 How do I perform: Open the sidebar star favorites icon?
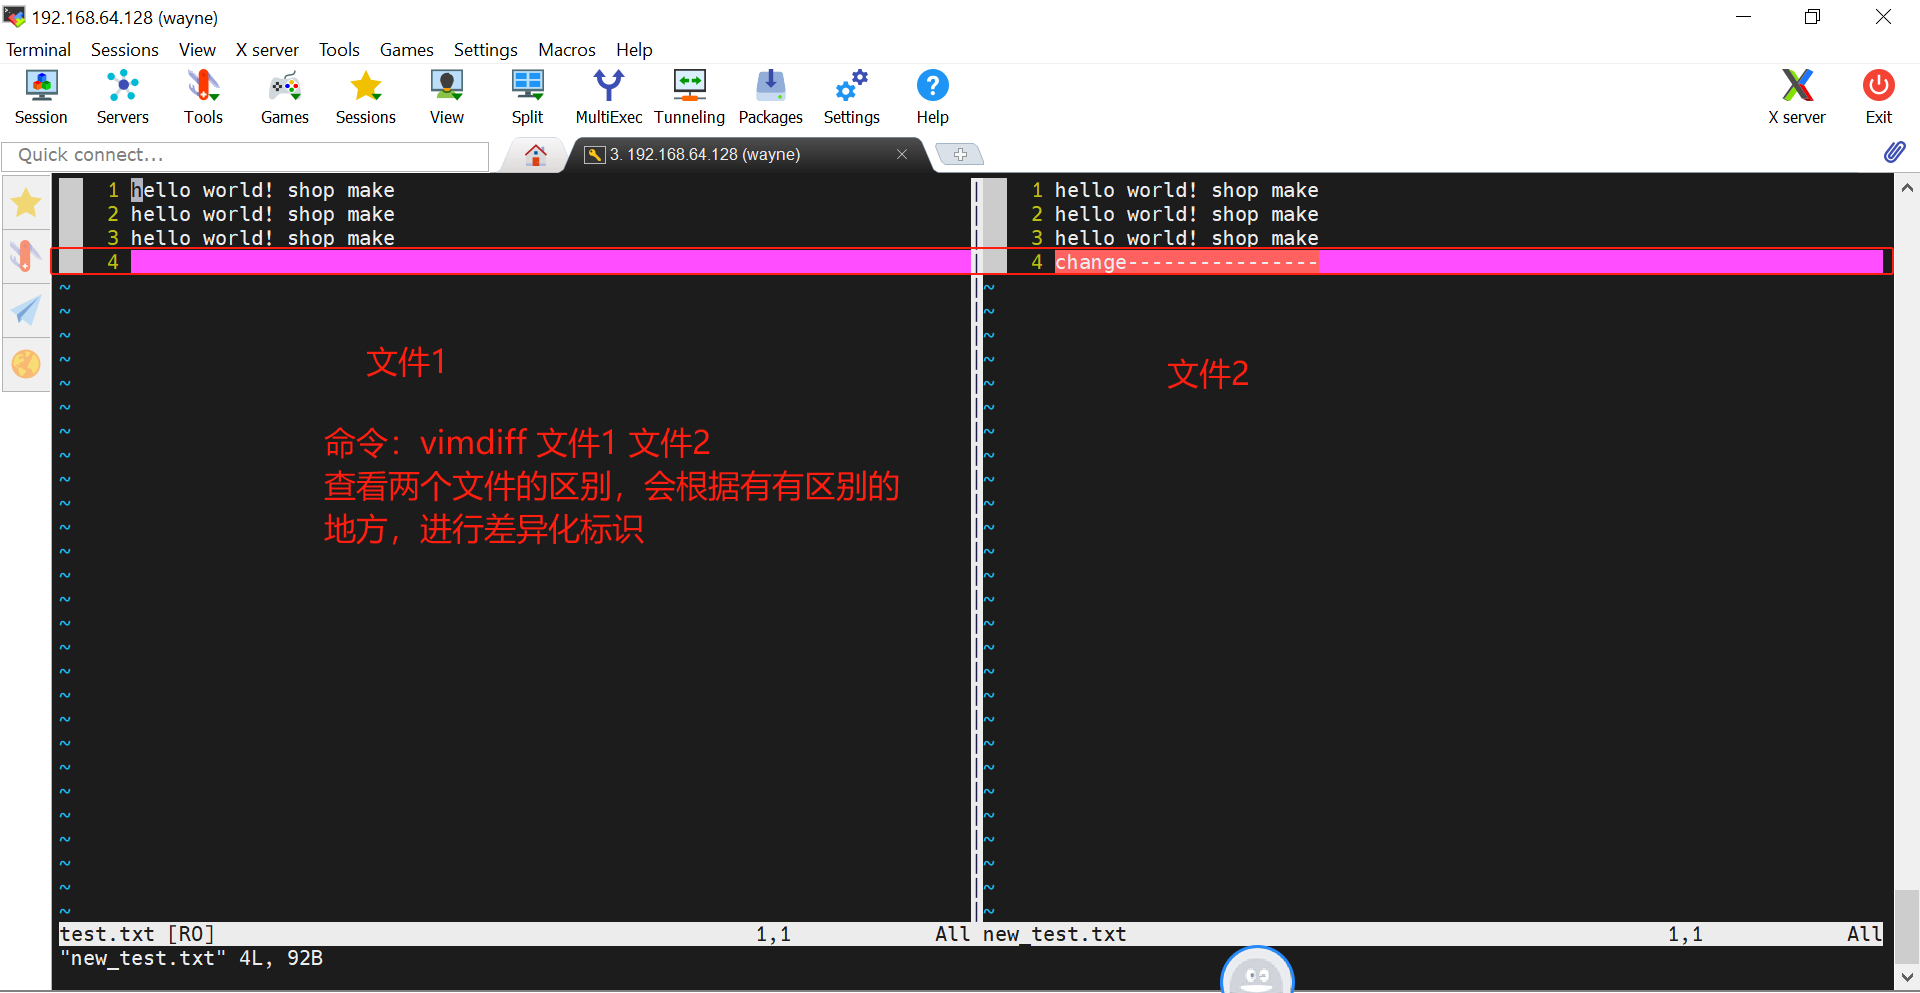tap(26, 203)
